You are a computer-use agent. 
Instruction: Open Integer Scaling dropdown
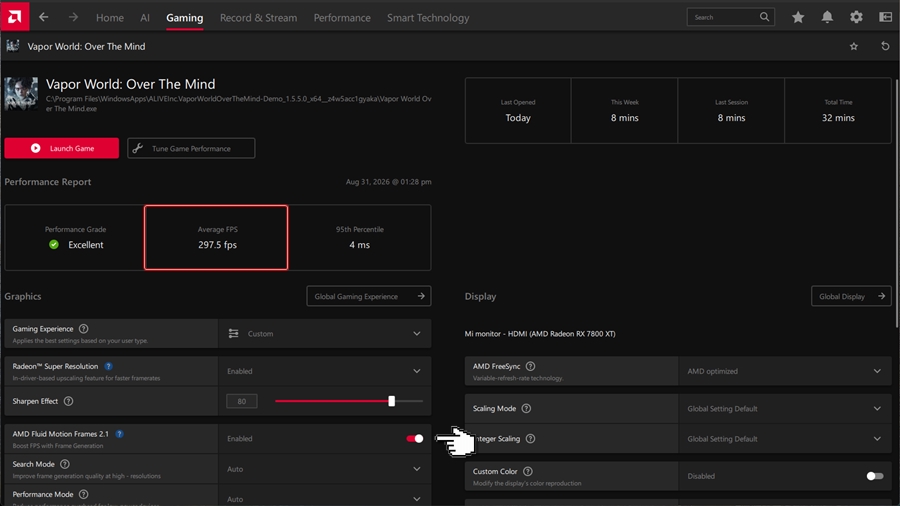(785, 439)
